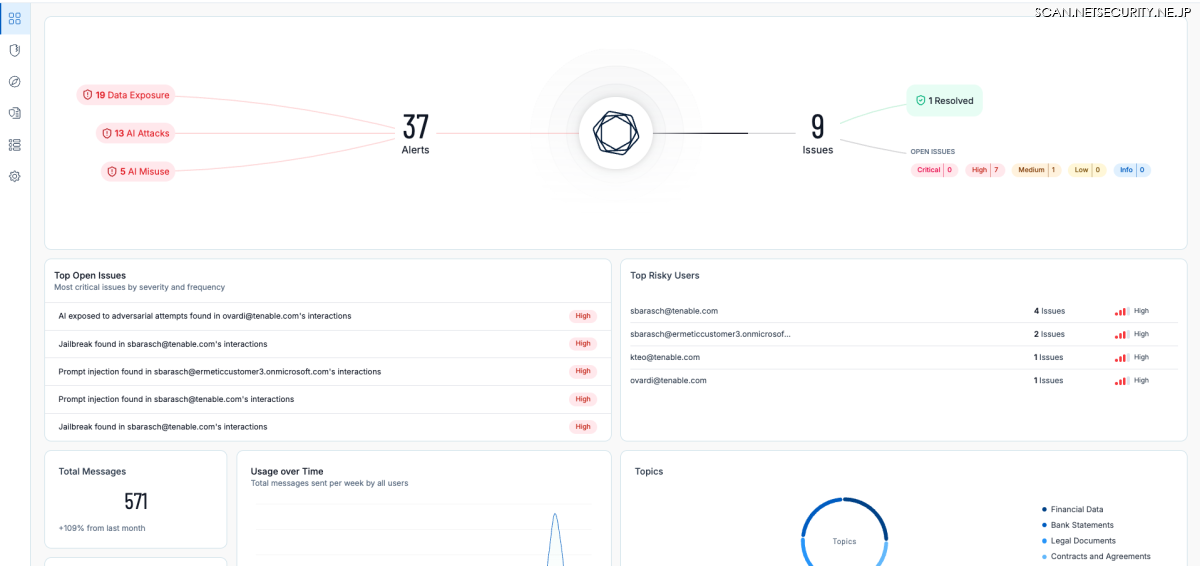Open the shield icon in sidebar

[x=14, y=50]
